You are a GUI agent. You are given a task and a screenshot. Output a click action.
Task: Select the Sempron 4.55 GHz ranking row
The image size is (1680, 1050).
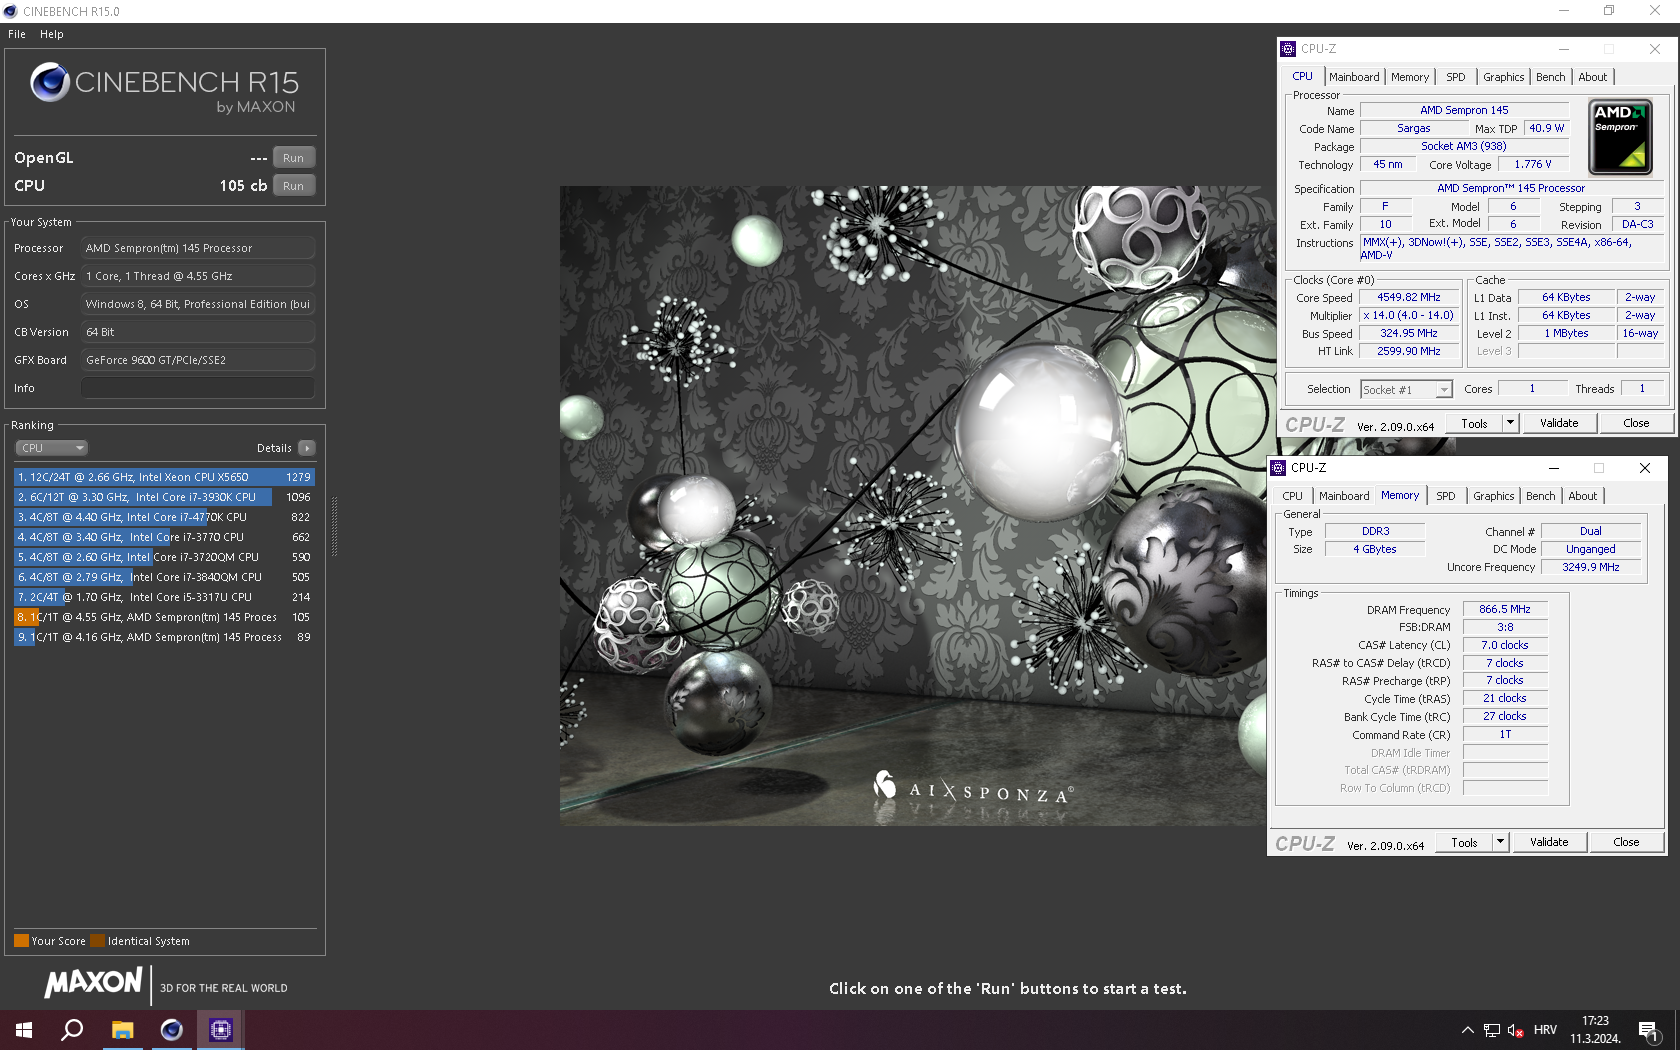[x=164, y=617]
